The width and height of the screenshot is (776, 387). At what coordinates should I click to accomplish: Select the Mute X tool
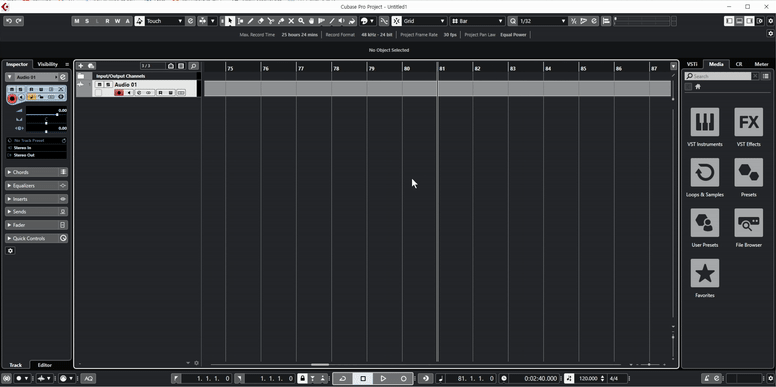coord(291,21)
